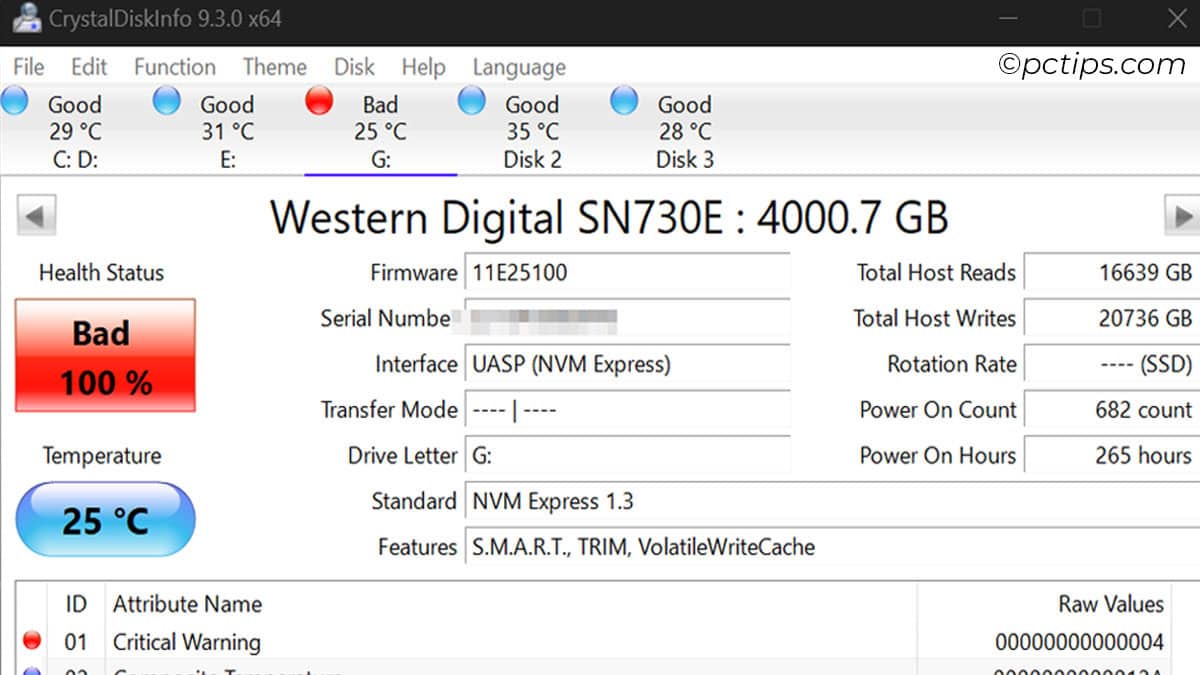Screen dimensions: 1200x675
Task: Select the Good health indicator above drive C:
Action: [x=16, y=100]
